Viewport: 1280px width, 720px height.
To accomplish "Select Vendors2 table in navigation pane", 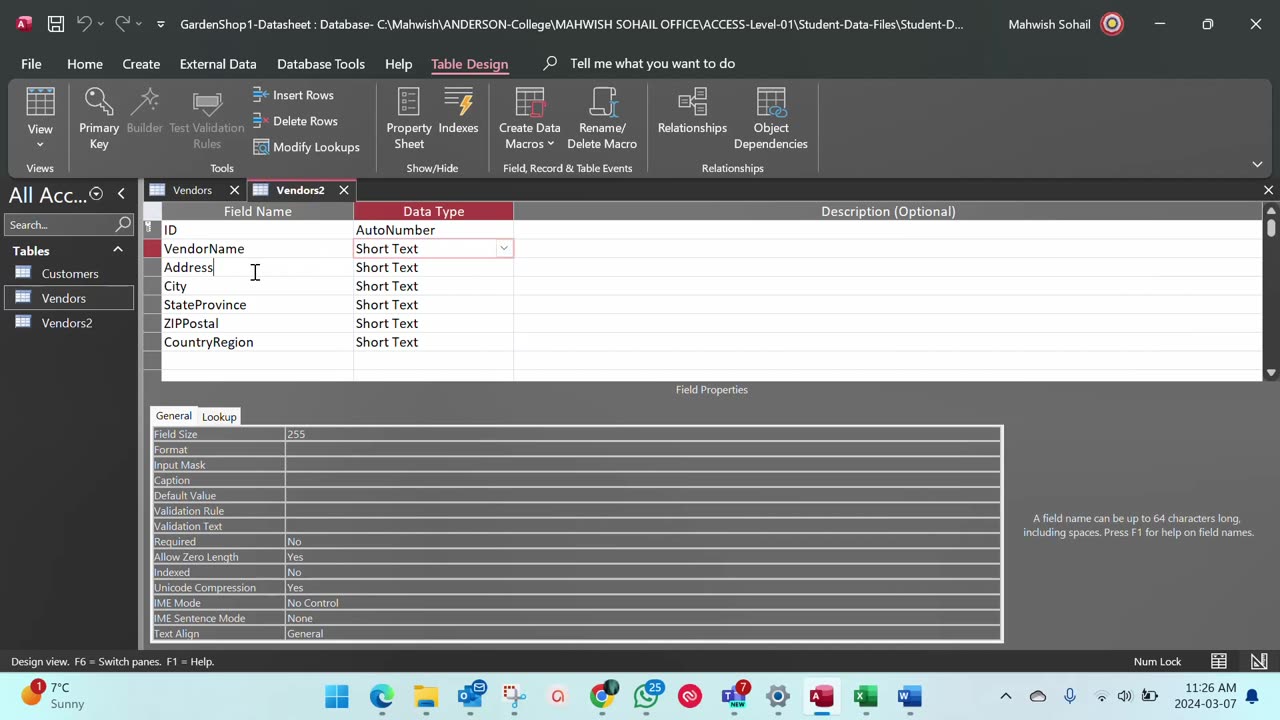I will 69,323.
